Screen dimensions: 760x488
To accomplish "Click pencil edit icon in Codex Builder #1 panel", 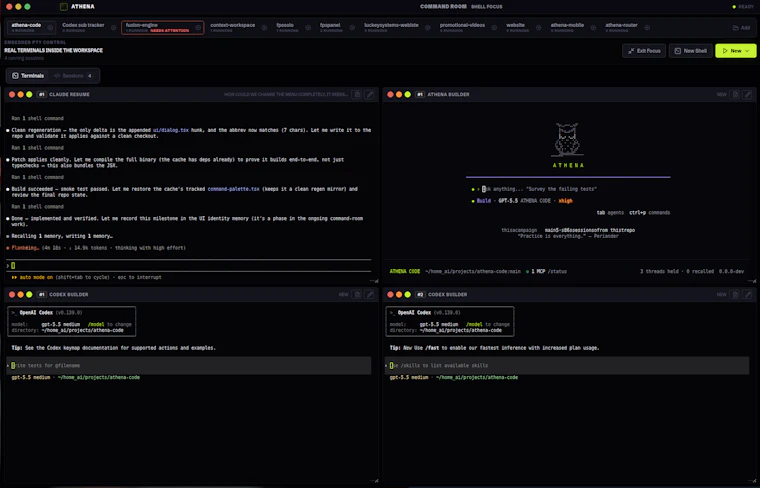I will pyautogui.click(x=370, y=295).
